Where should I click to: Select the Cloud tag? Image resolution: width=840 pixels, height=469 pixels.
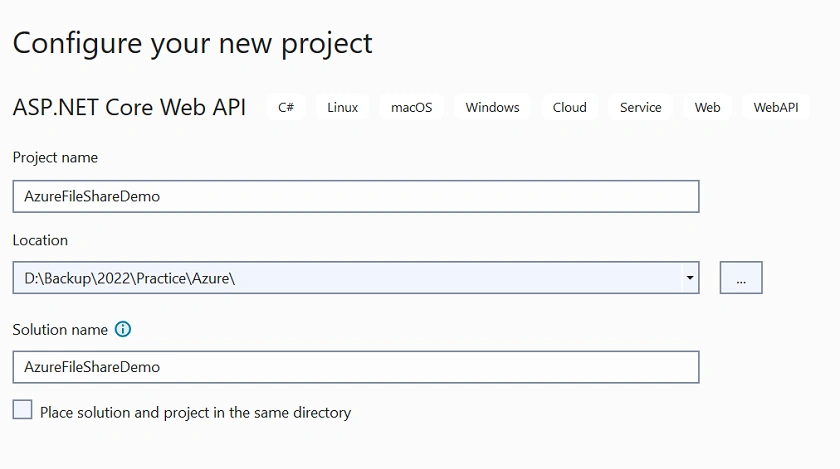click(x=569, y=107)
